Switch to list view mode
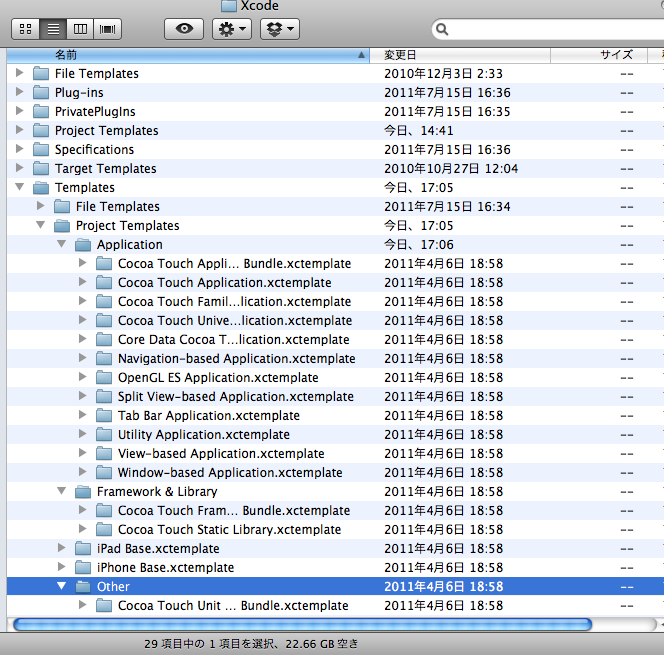Viewport: 664px width, 655px height. point(53,29)
